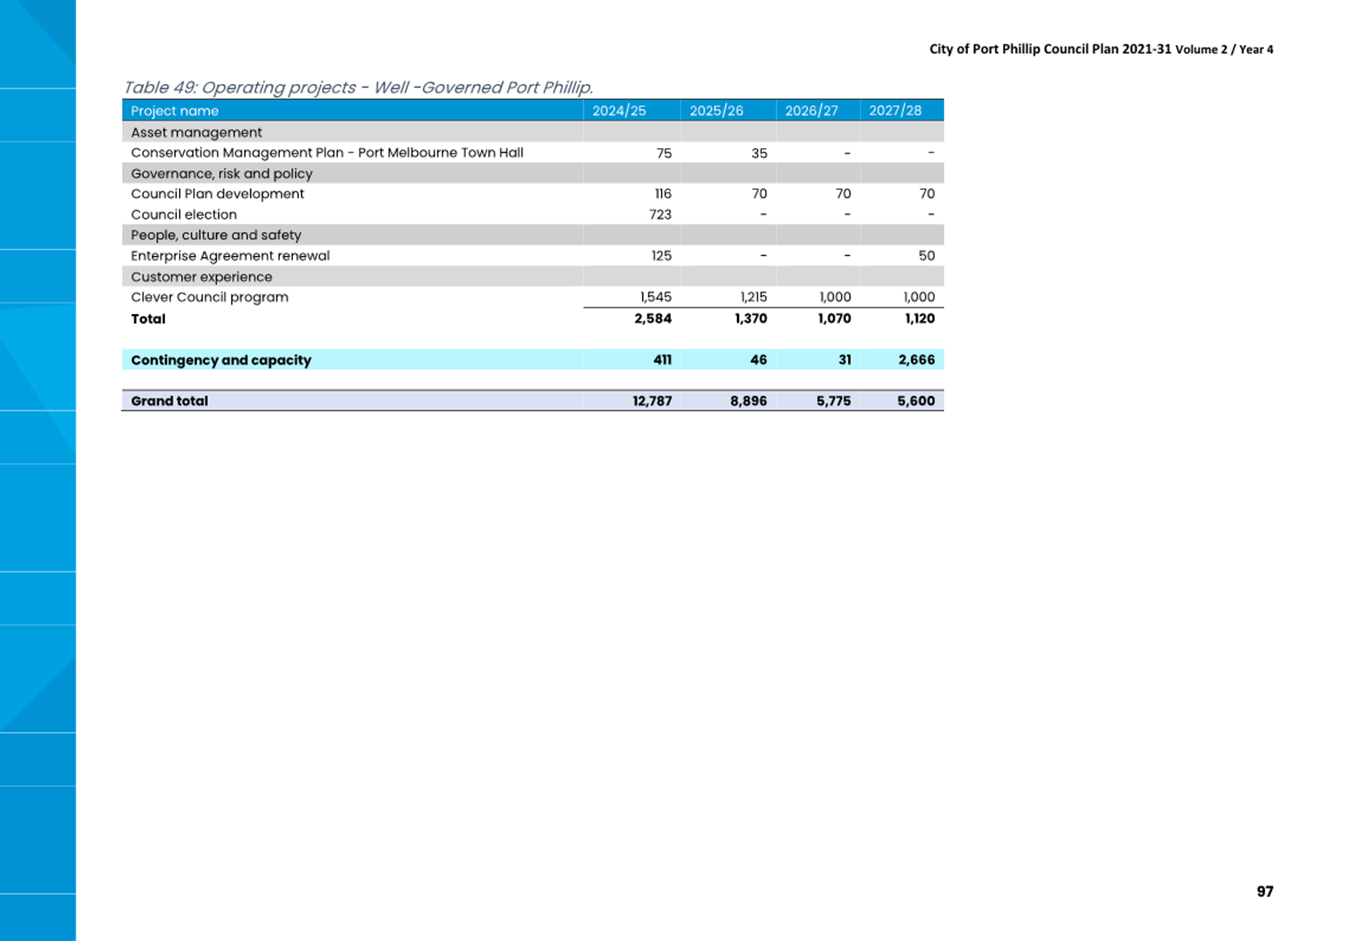This screenshot has width=1347, height=941.
Task: Click the "Council Plan development" row label
Action: [217, 194]
